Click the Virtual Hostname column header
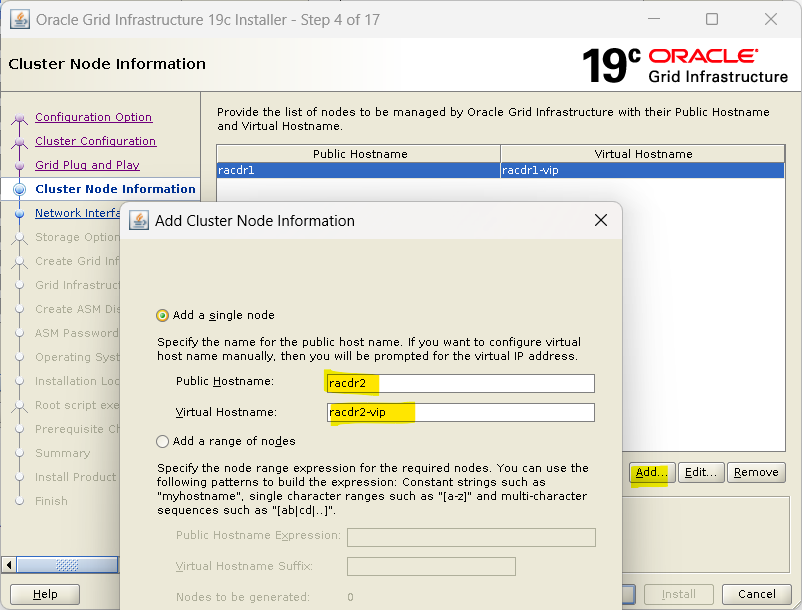Viewport: 802px width, 610px height. point(643,154)
